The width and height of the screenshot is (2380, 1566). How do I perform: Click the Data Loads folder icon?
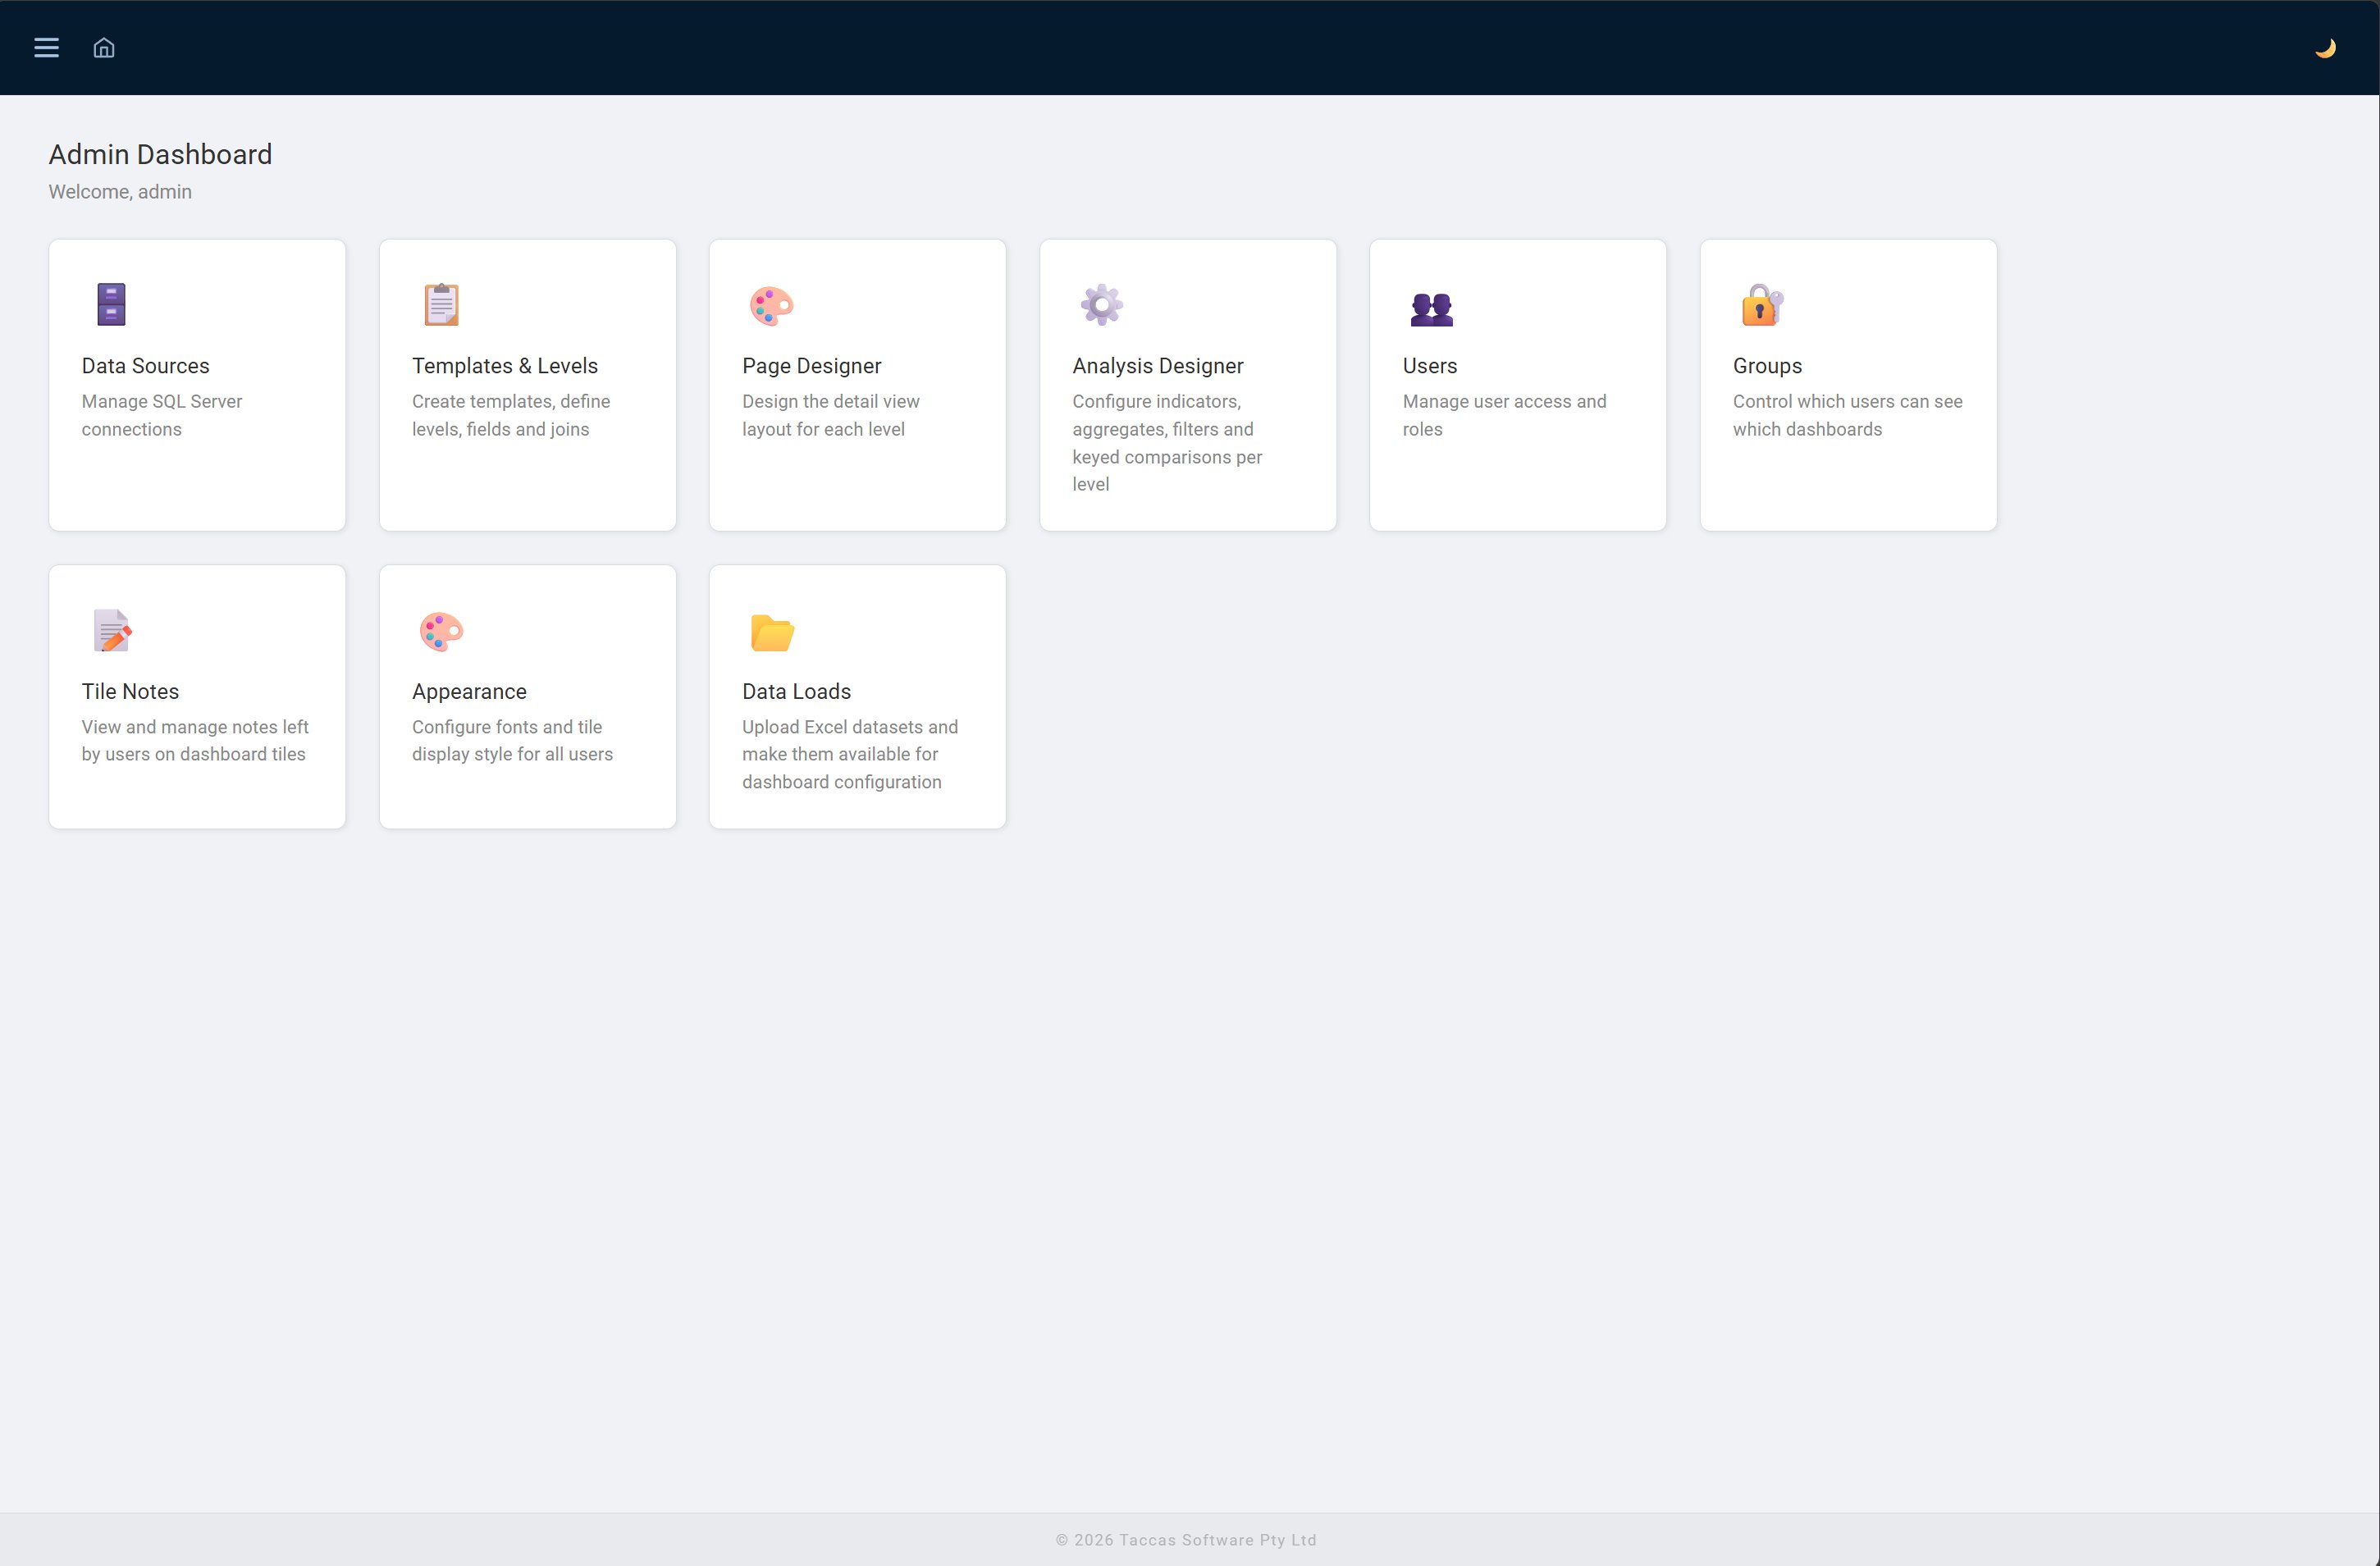tap(772, 633)
